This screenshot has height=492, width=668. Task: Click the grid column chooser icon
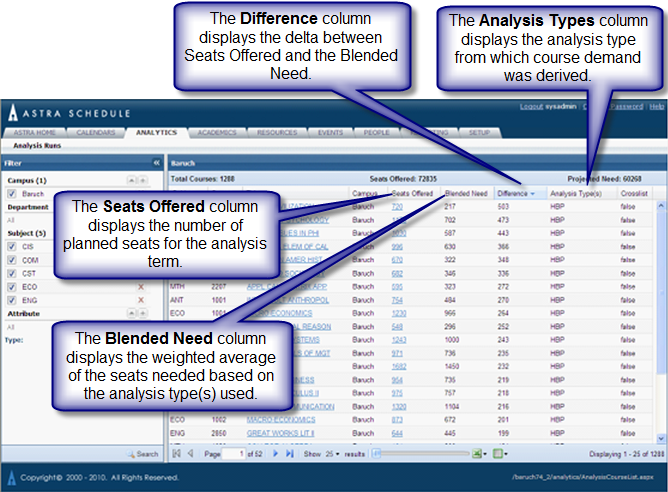tap(497, 454)
